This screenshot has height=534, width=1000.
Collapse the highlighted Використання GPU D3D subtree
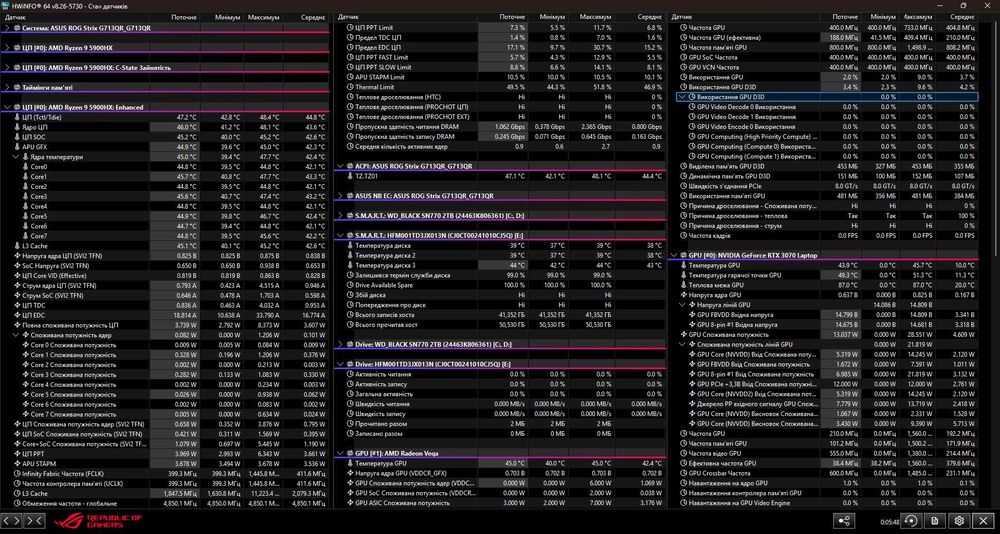[681, 98]
